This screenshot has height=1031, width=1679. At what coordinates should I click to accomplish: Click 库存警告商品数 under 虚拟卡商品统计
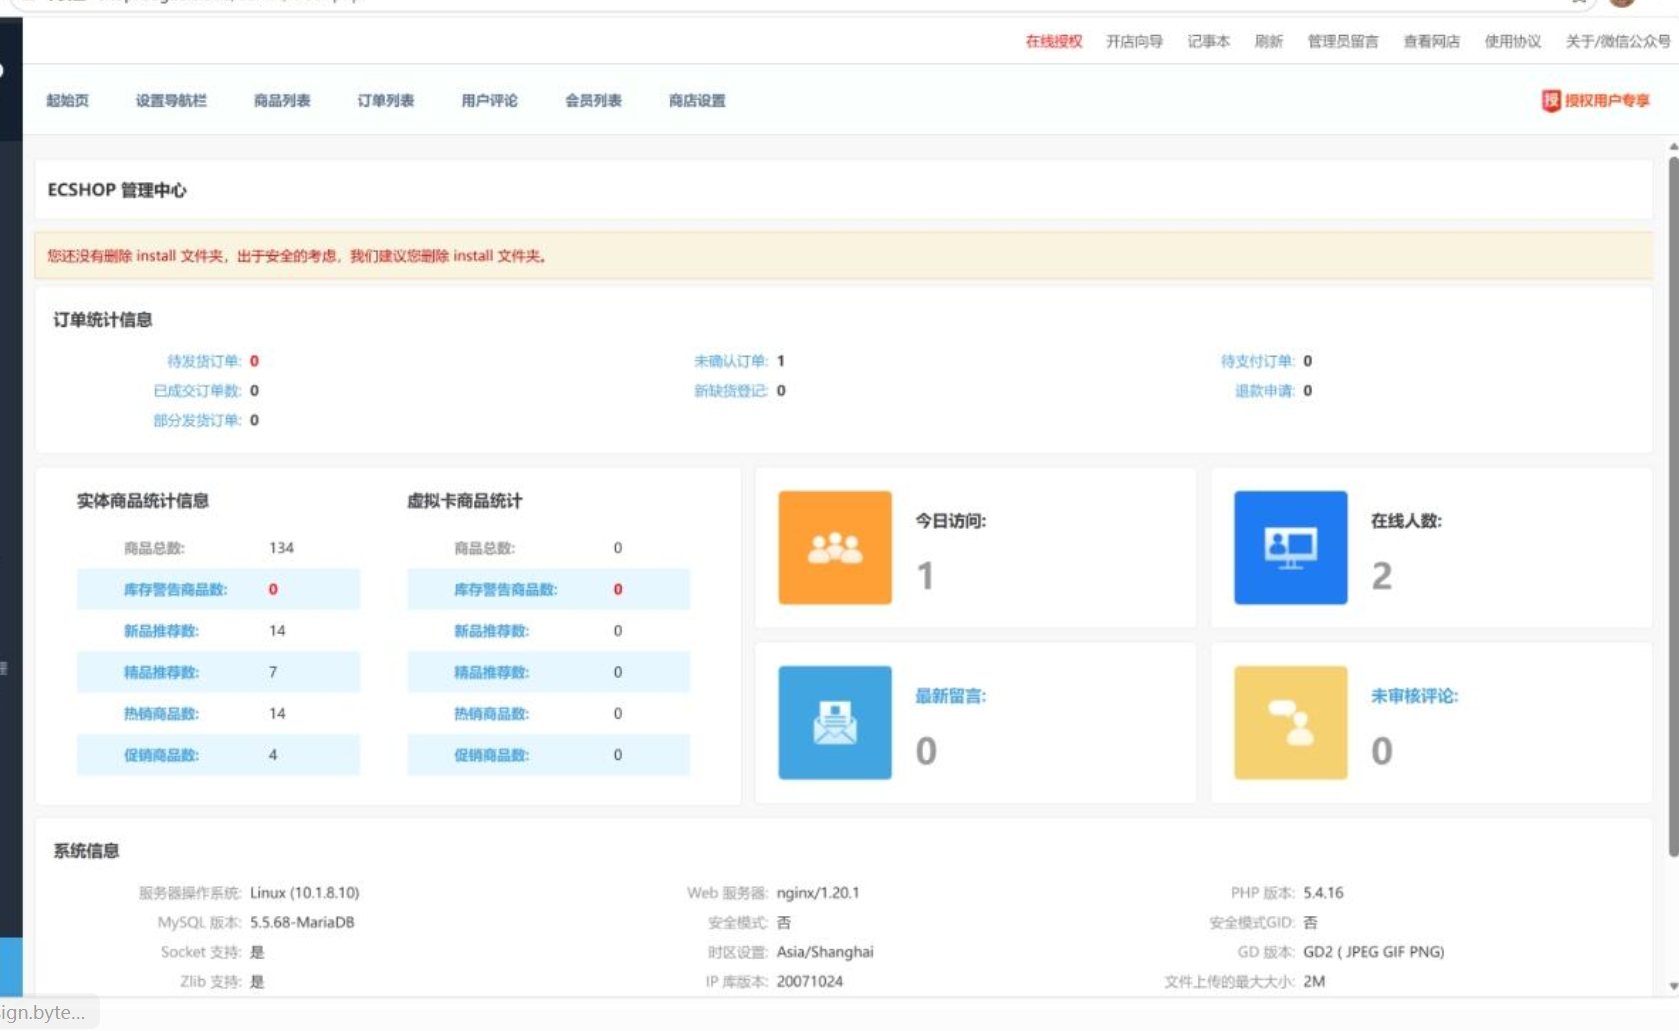coord(505,589)
